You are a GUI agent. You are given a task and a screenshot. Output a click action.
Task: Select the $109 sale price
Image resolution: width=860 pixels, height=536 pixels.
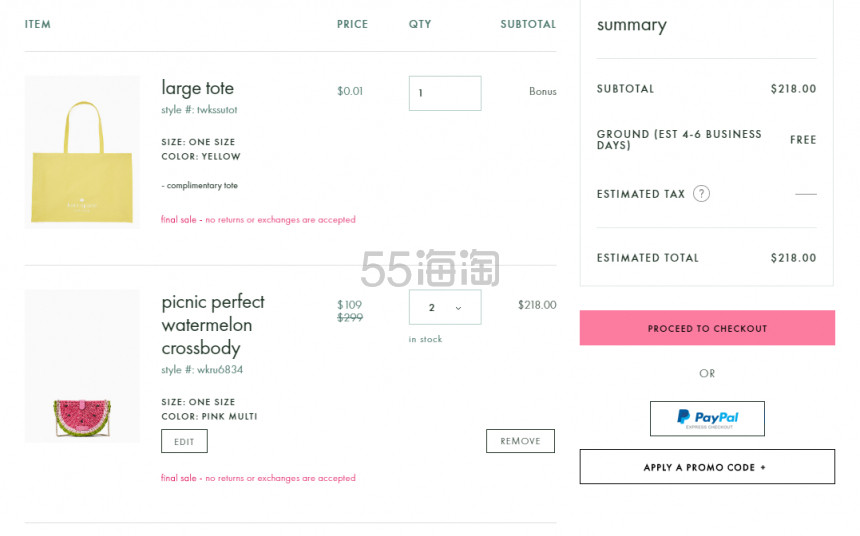point(349,304)
